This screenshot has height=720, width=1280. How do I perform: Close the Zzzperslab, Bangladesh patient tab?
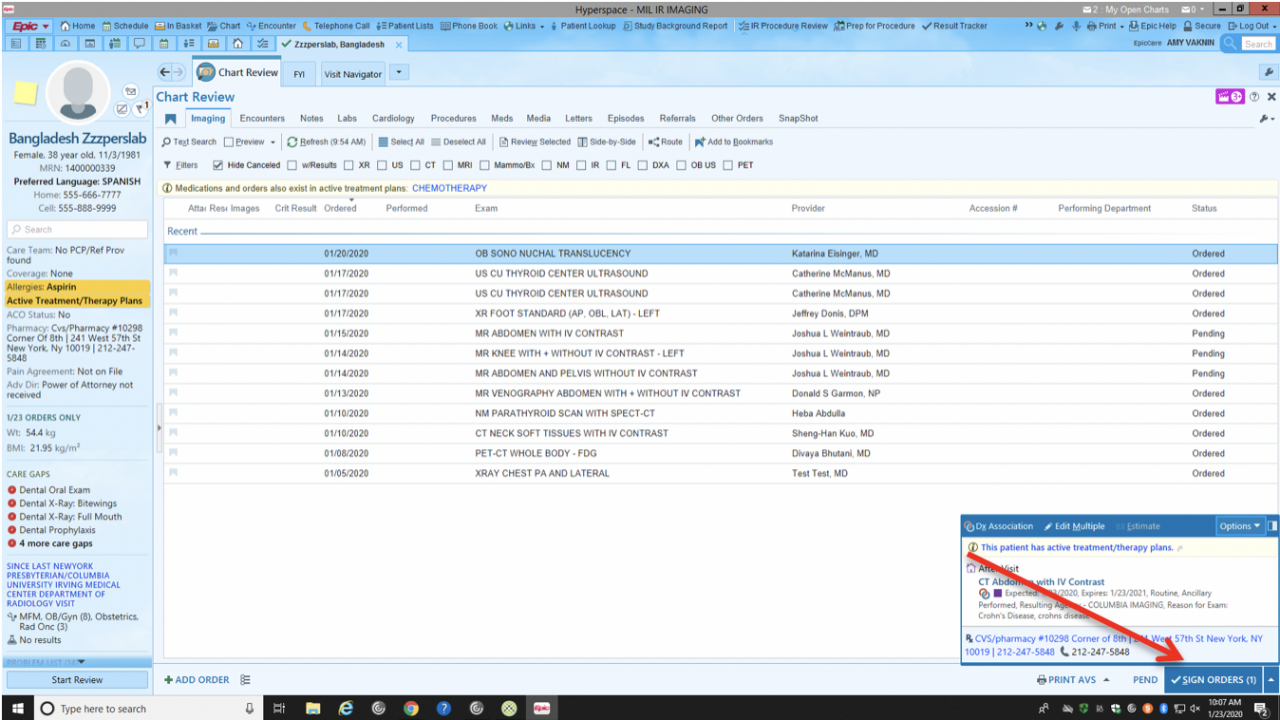399,45
